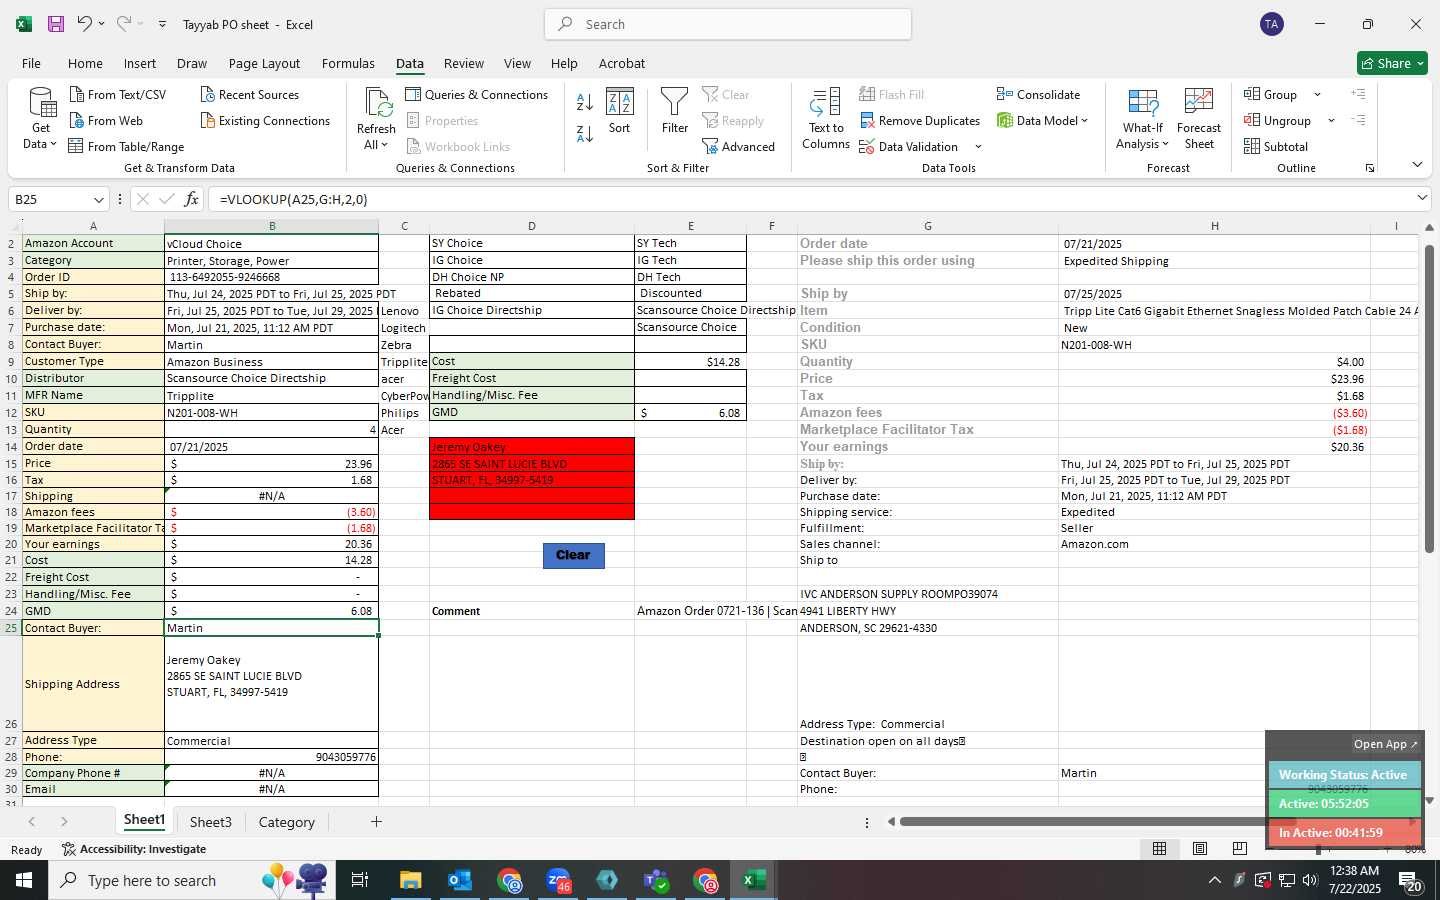1440x900 pixels.
Task: Open the Category worksheet tab
Action: click(x=287, y=822)
